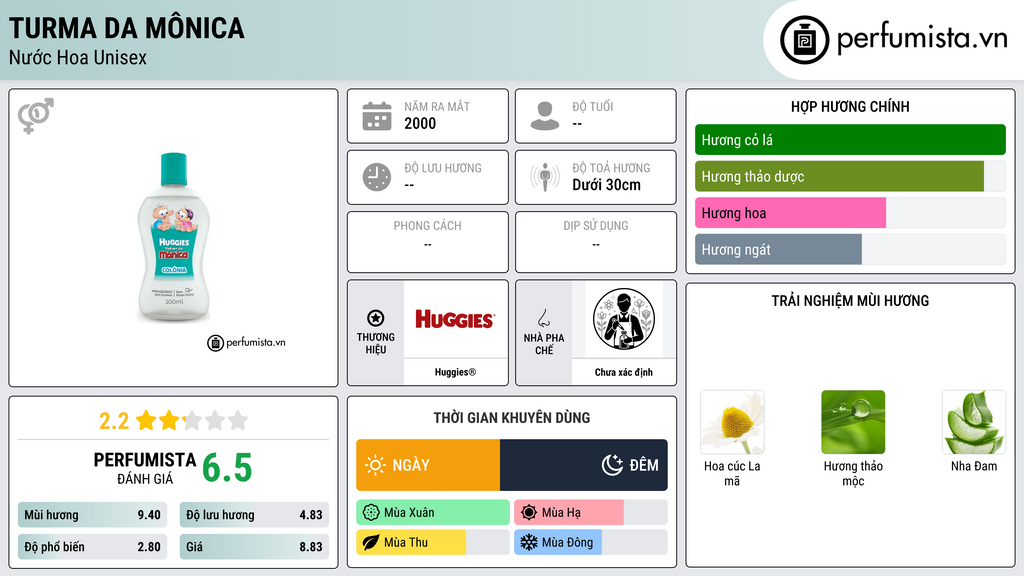
Task: Open the perfumista.vn site name
Action: coord(922,39)
